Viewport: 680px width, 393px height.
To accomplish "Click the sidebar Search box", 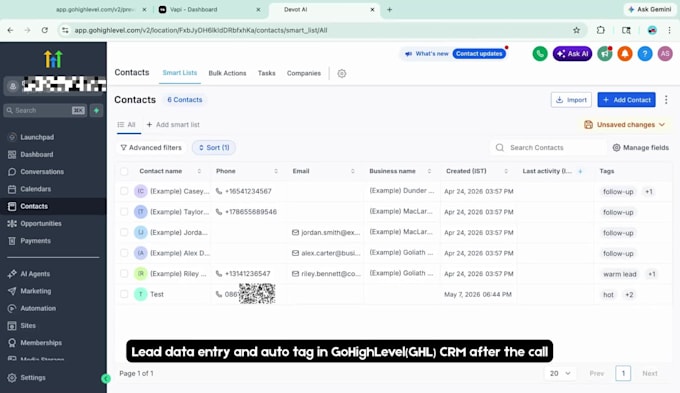I will pos(45,111).
